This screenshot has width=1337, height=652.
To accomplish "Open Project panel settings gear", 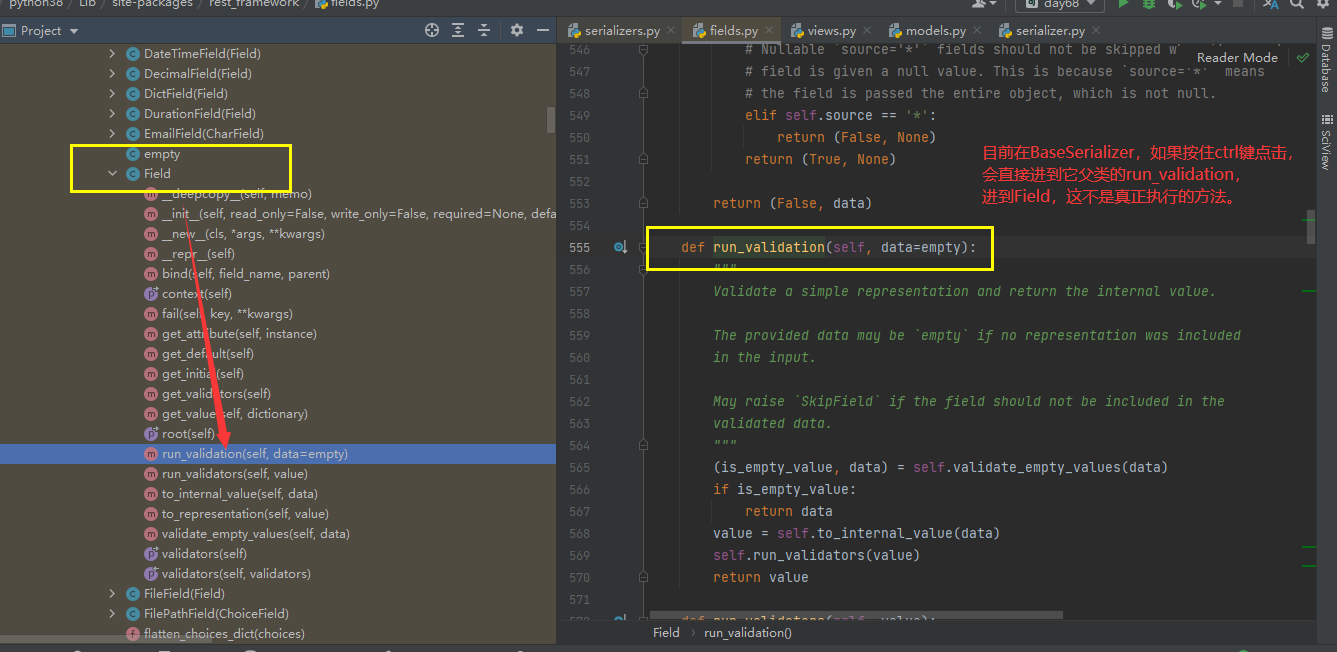I will tap(517, 31).
